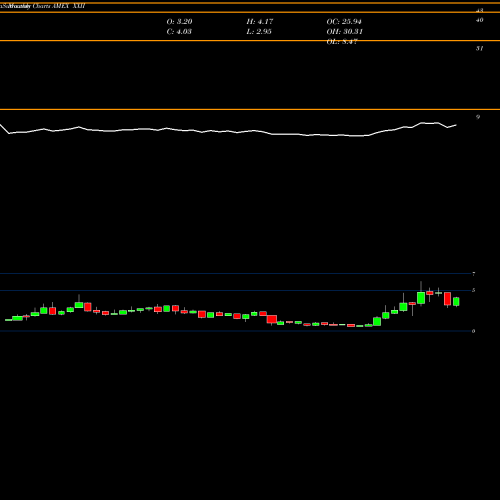The height and width of the screenshot is (500, 500).
Task: Click the end point of the white line
Action: pyautogui.click(x=456, y=125)
